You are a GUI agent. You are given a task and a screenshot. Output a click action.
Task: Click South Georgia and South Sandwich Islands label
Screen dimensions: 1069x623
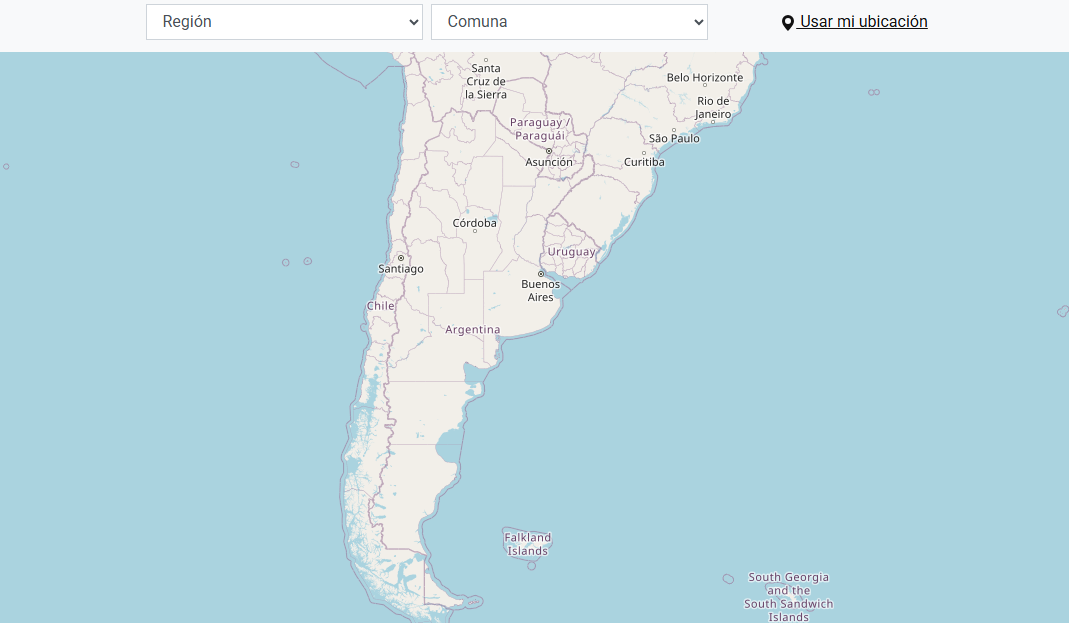coord(788,597)
